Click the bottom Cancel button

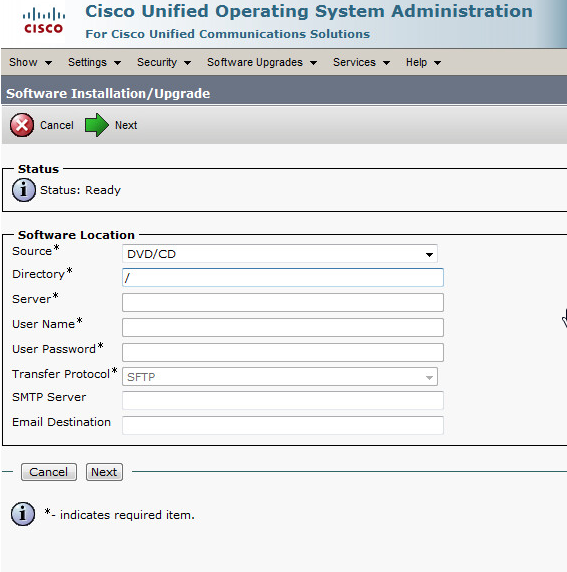tap(49, 472)
